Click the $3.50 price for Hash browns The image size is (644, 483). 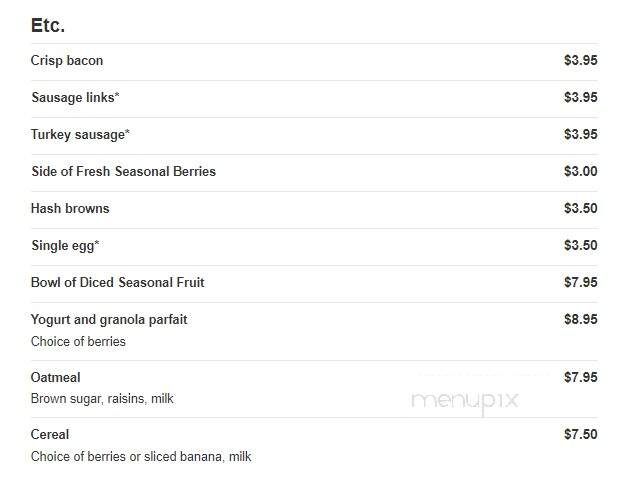tap(581, 208)
